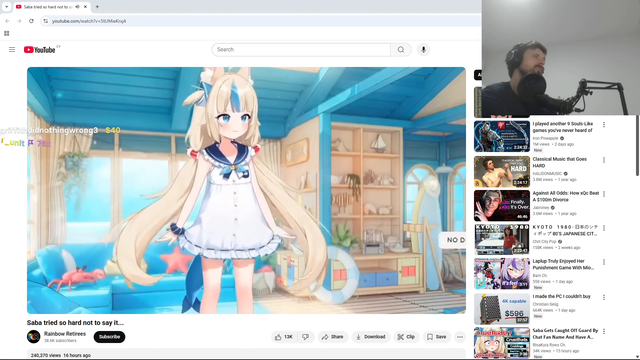Click the Iron Pineapple channel name
The height and width of the screenshot is (360, 640).
546,138
